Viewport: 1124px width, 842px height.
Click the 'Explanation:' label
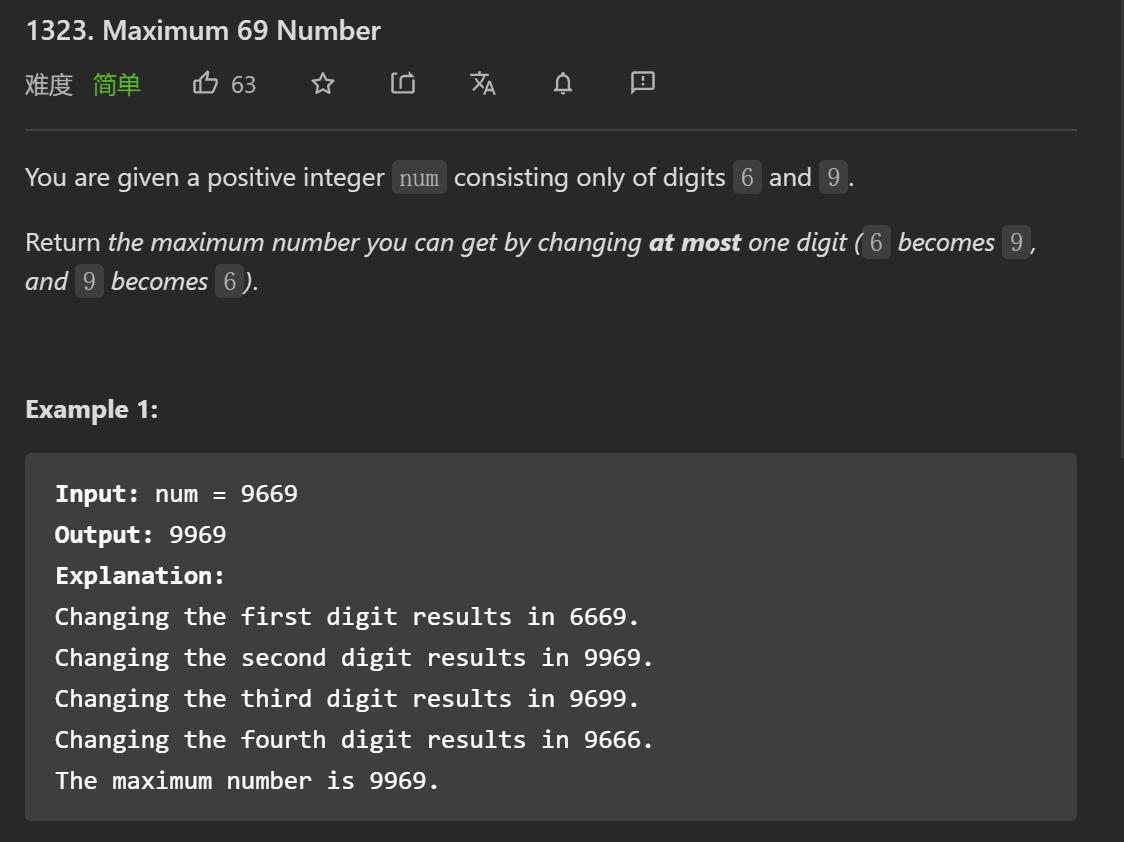click(x=140, y=576)
